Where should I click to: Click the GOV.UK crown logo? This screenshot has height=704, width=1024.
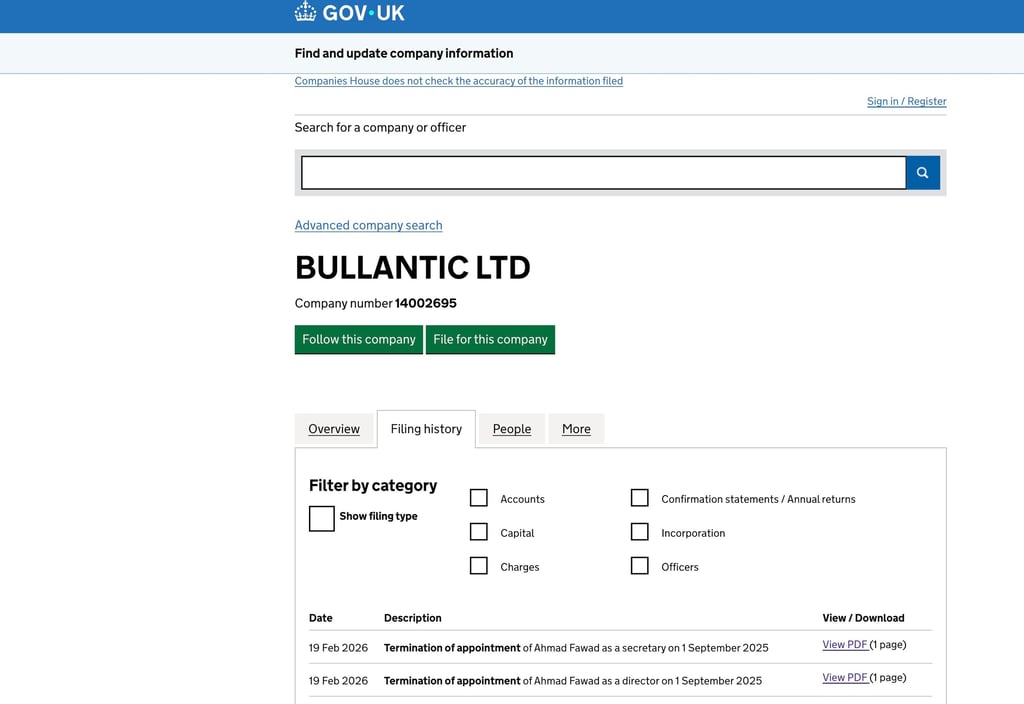[x=305, y=12]
